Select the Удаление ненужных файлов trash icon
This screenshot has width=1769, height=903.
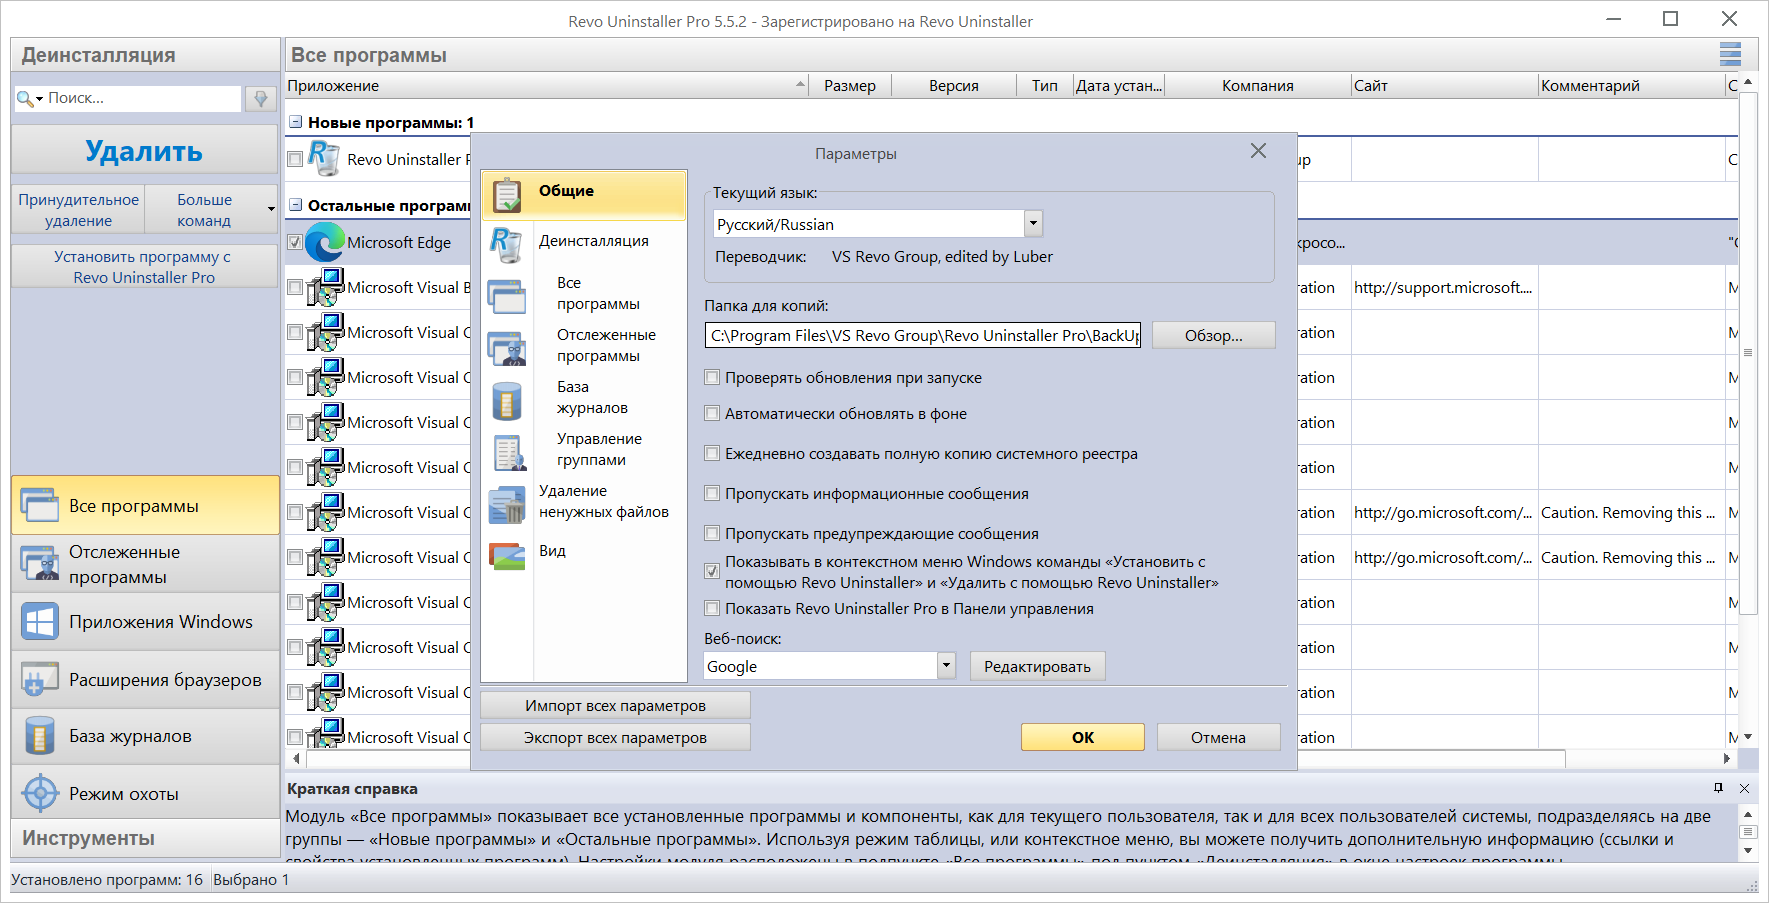pyautogui.click(x=507, y=505)
